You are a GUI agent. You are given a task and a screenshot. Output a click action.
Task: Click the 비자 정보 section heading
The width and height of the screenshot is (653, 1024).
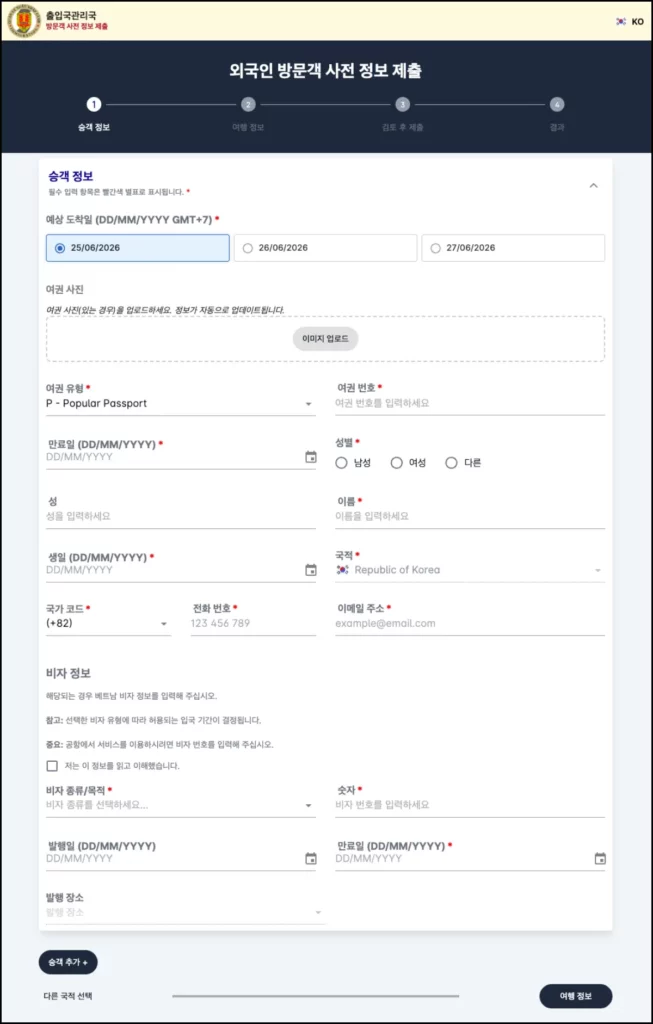click(69, 673)
